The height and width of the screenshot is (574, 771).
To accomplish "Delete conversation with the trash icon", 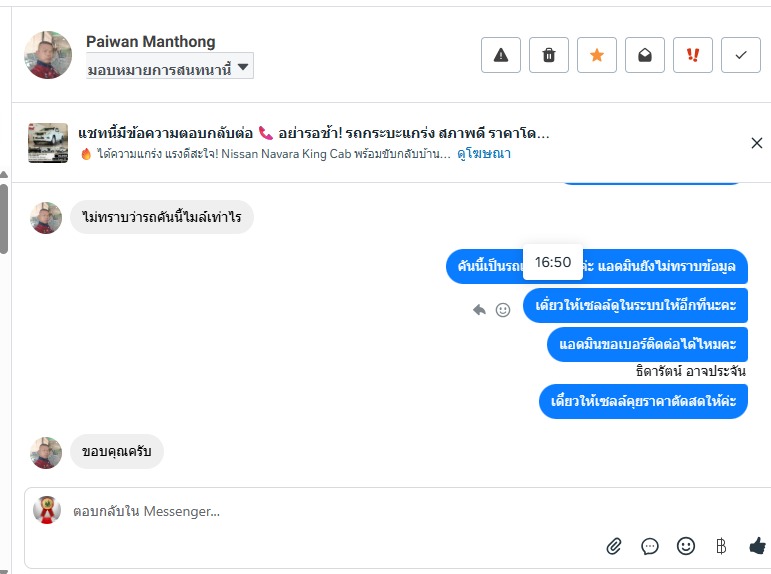I will click(549, 55).
